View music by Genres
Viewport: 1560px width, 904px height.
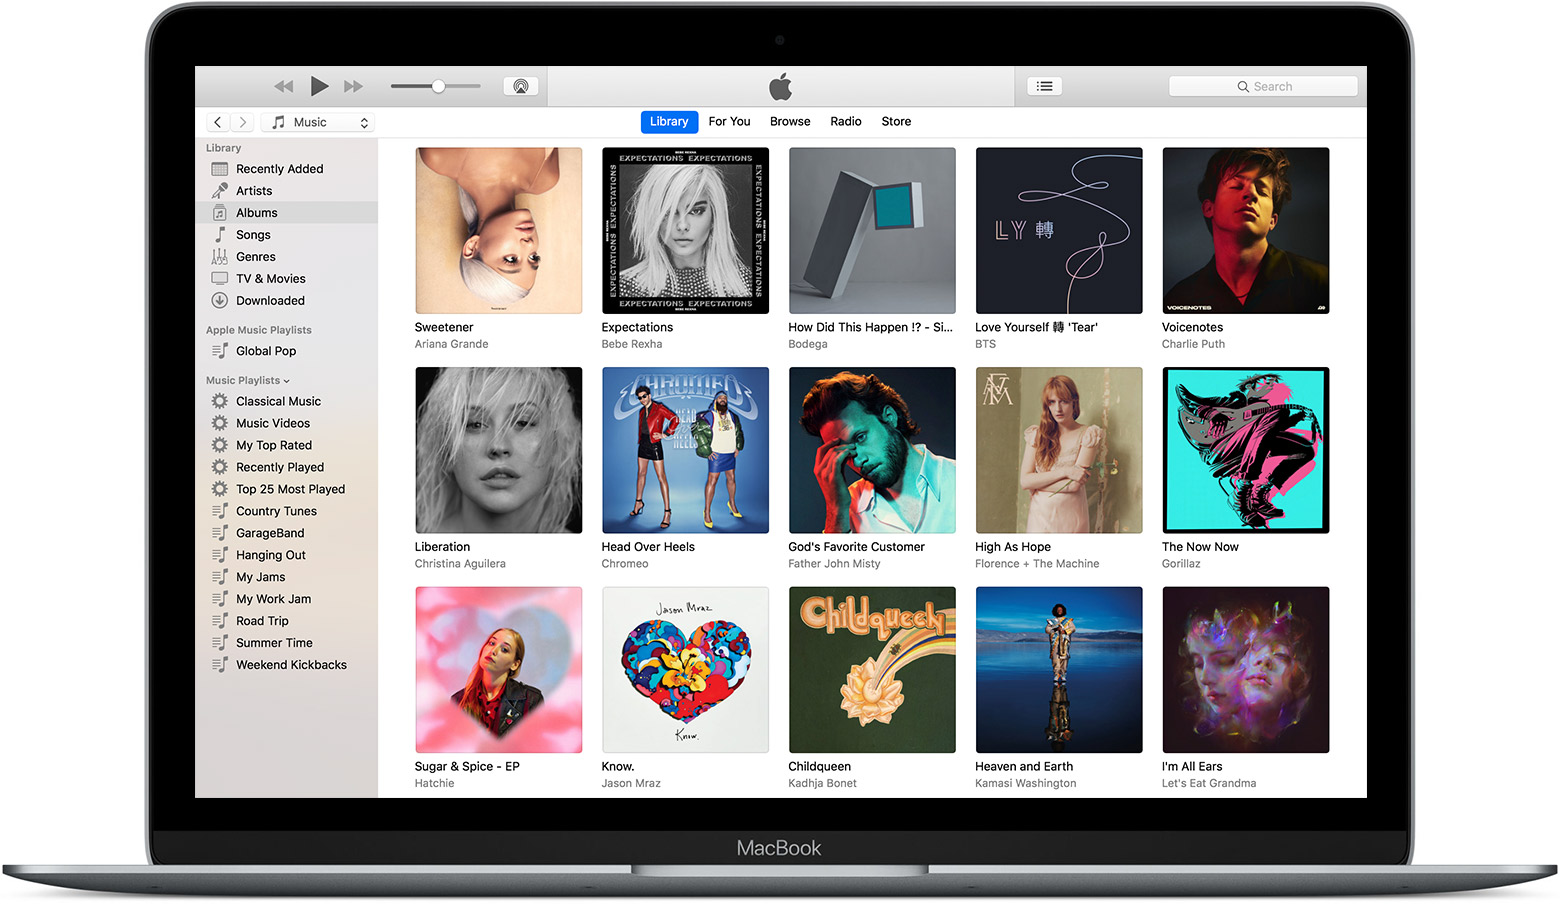click(255, 256)
